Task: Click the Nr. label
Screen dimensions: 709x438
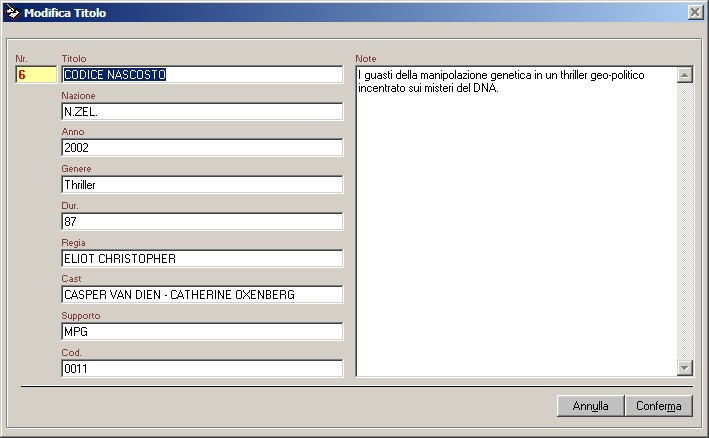Action: (x=21, y=59)
